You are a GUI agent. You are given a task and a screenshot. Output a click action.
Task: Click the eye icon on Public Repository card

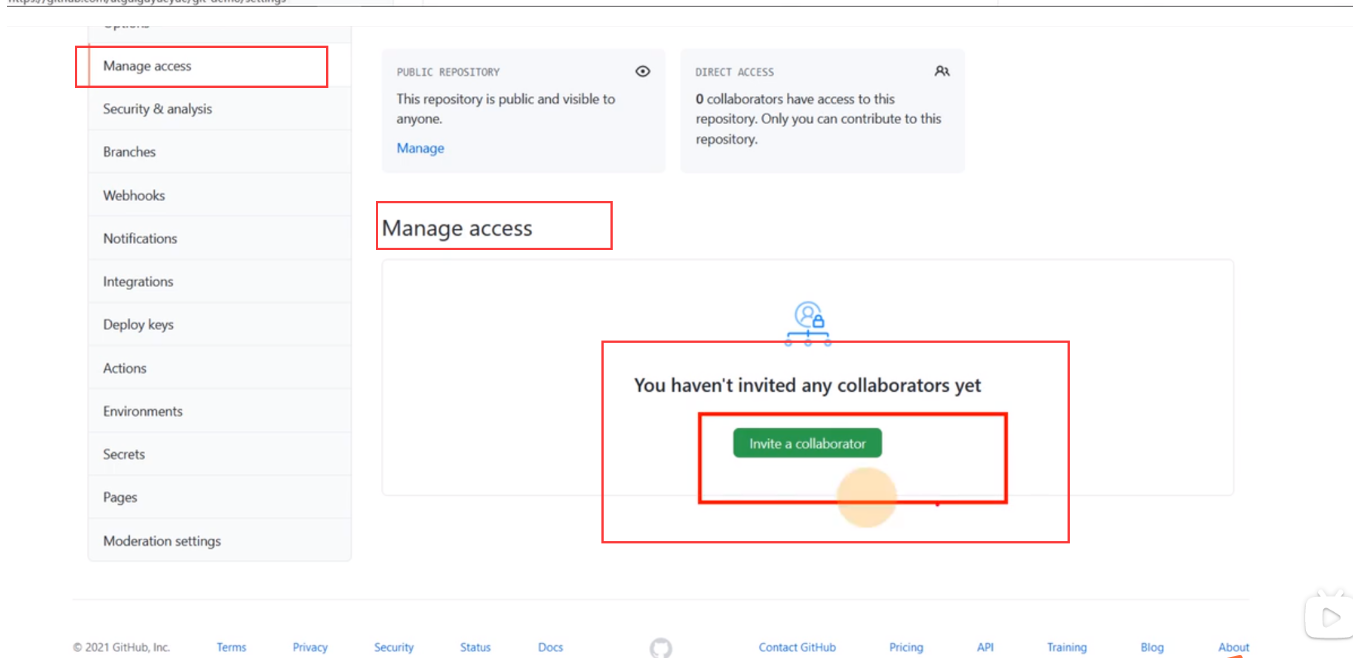(x=643, y=71)
